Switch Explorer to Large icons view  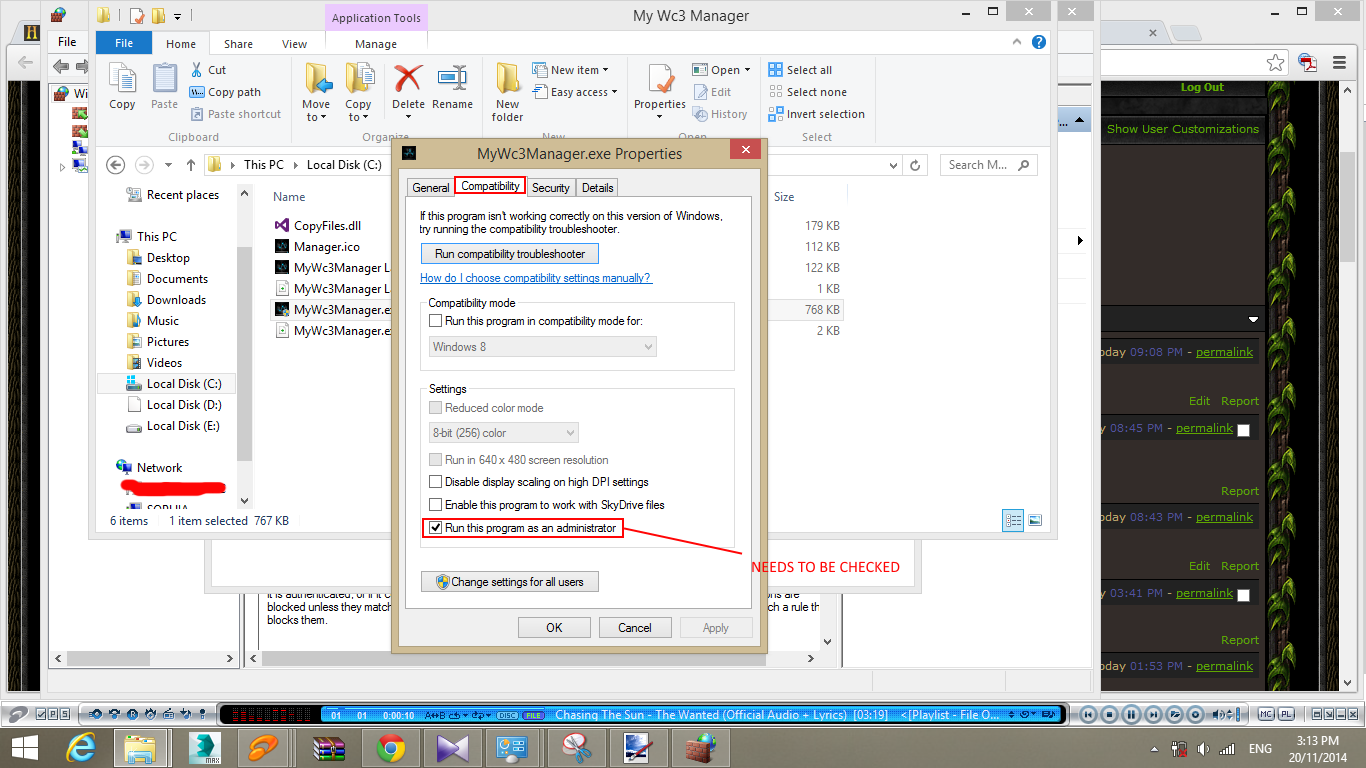point(1035,520)
